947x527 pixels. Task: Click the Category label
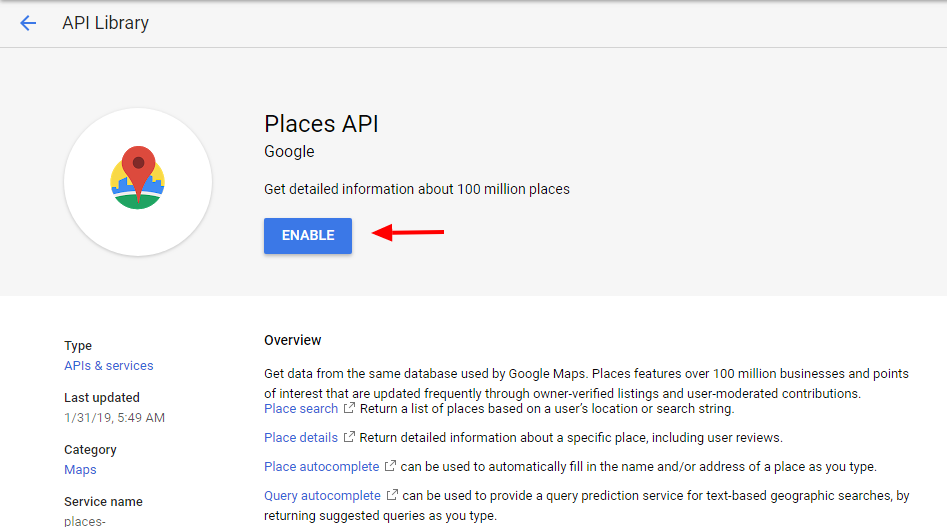coord(90,450)
